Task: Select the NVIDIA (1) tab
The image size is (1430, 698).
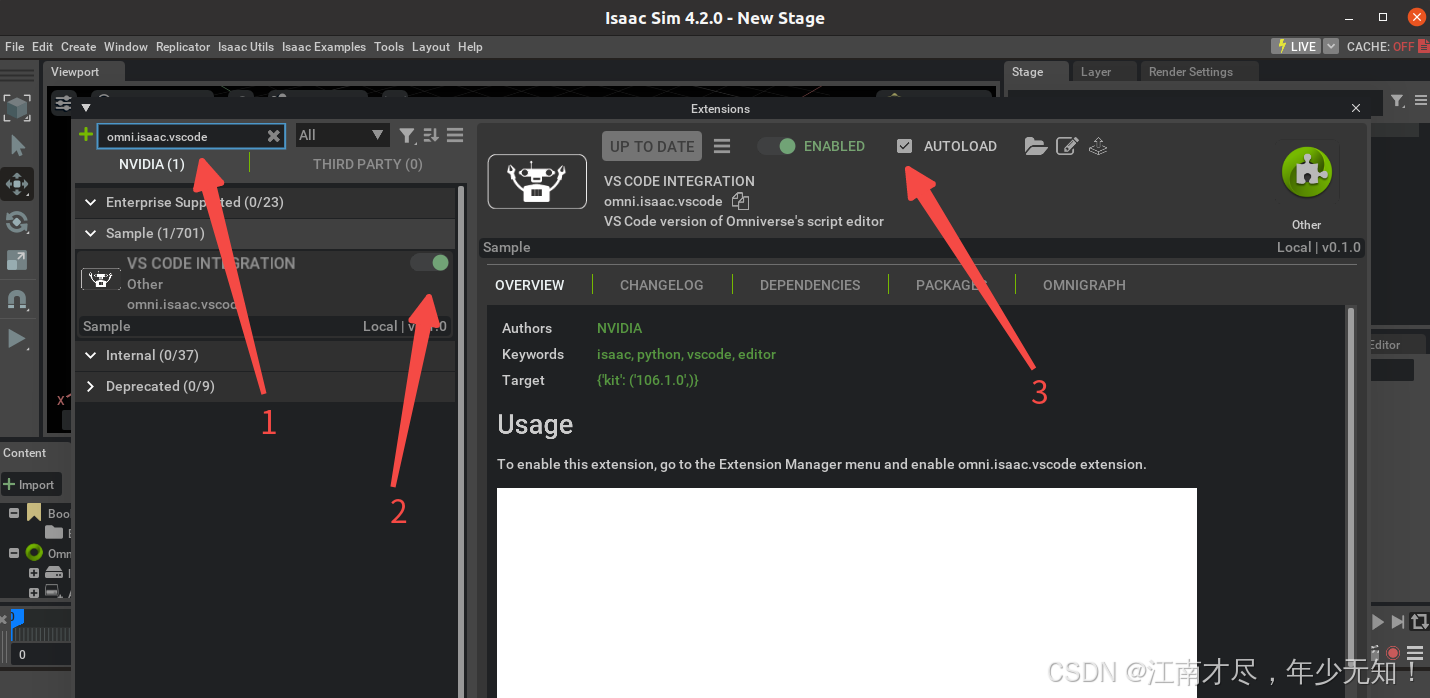Action: (x=152, y=164)
